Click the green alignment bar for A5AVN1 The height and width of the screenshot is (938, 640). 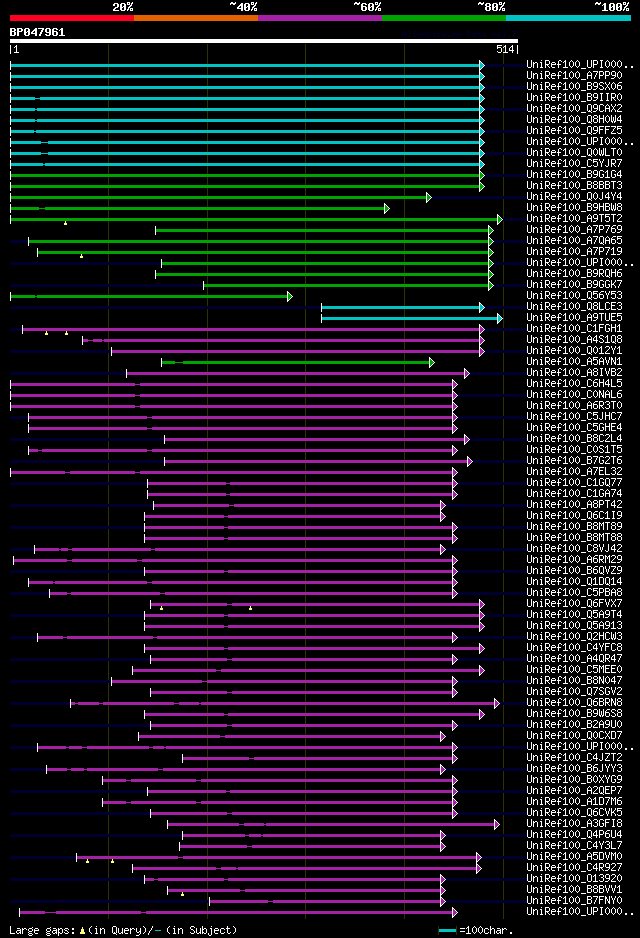click(297, 363)
